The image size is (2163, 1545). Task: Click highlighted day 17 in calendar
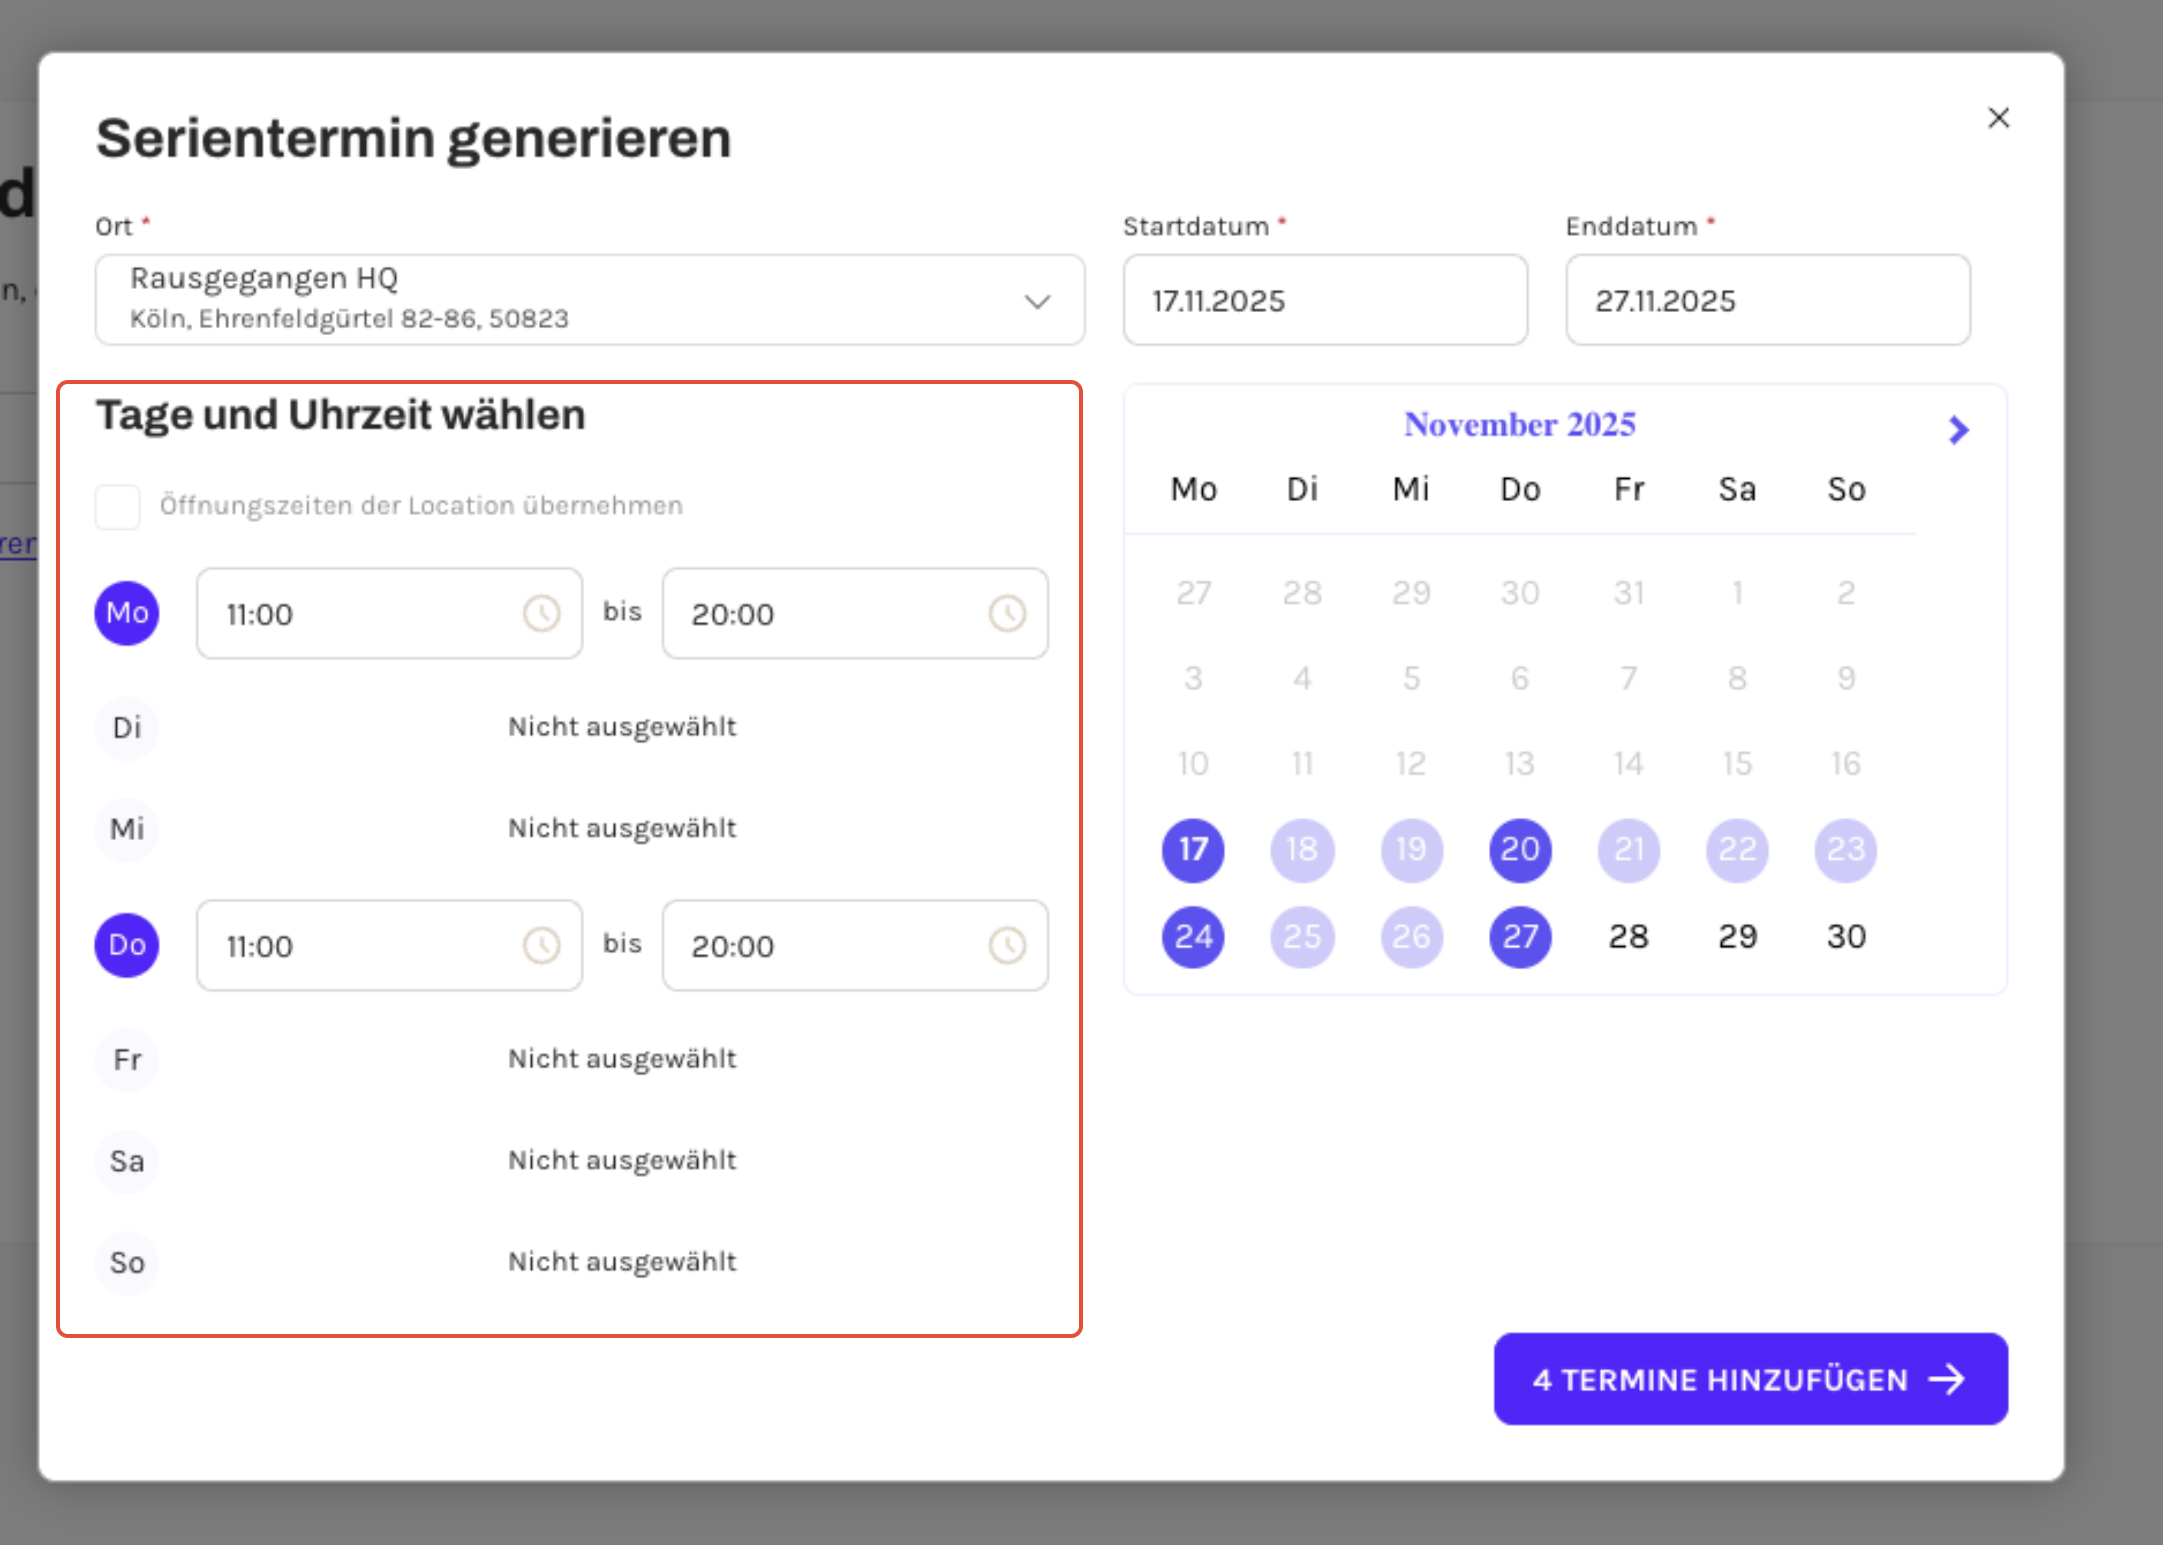point(1193,850)
